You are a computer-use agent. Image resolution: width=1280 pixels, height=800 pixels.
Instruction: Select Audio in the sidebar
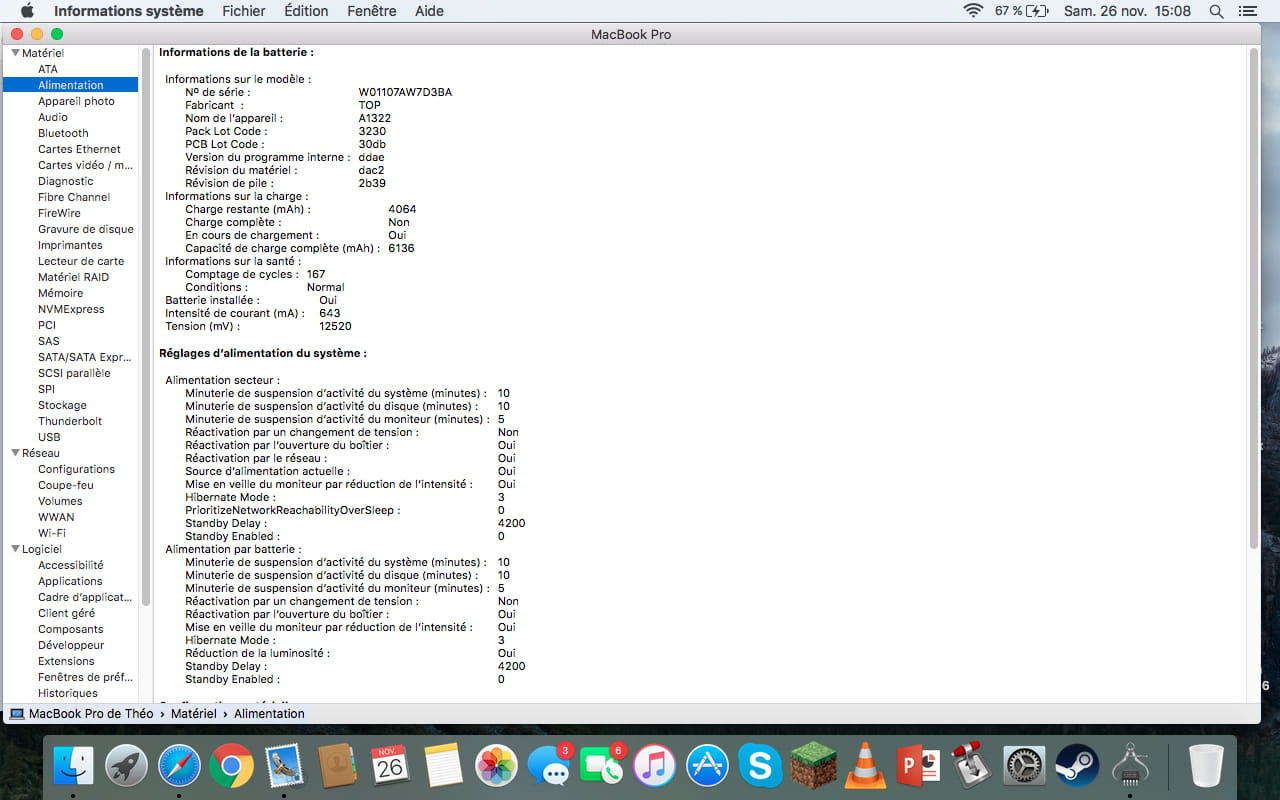point(53,117)
